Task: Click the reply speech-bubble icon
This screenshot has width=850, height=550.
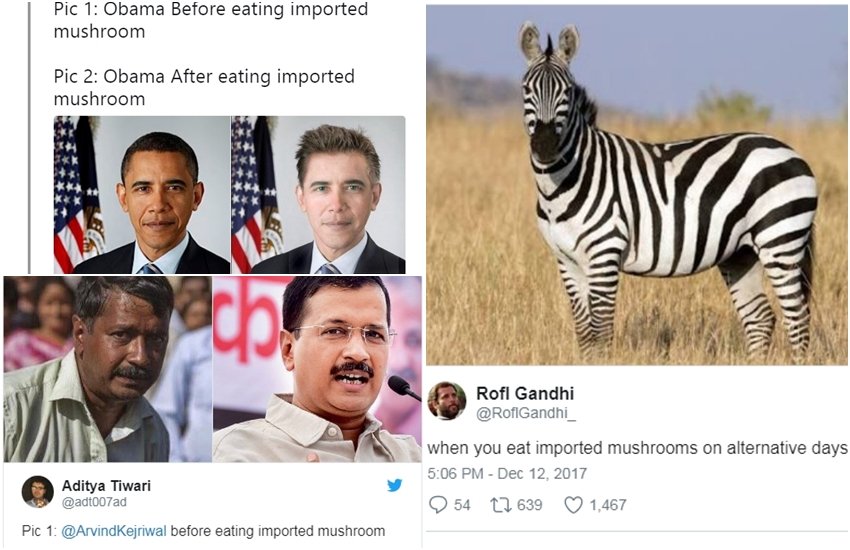Action: pos(437,504)
